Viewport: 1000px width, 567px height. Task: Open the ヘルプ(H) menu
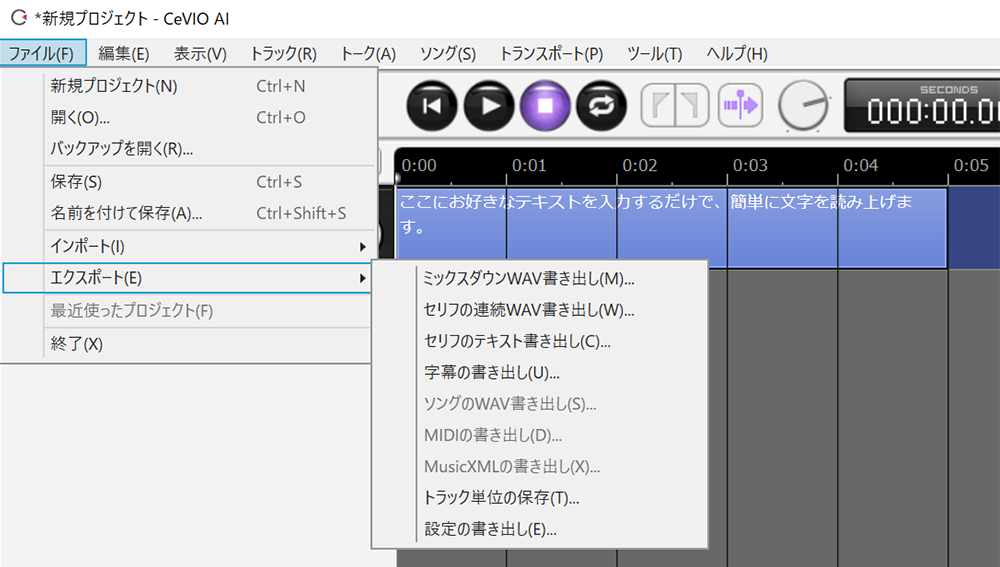pyautogui.click(x=737, y=54)
